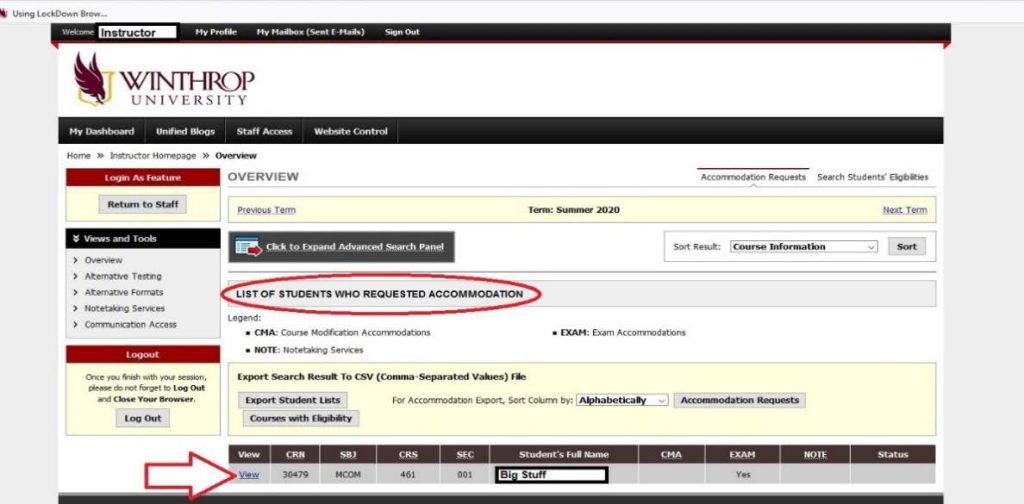
Task: Click the SEC column header
Action: click(x=465, y=454)
